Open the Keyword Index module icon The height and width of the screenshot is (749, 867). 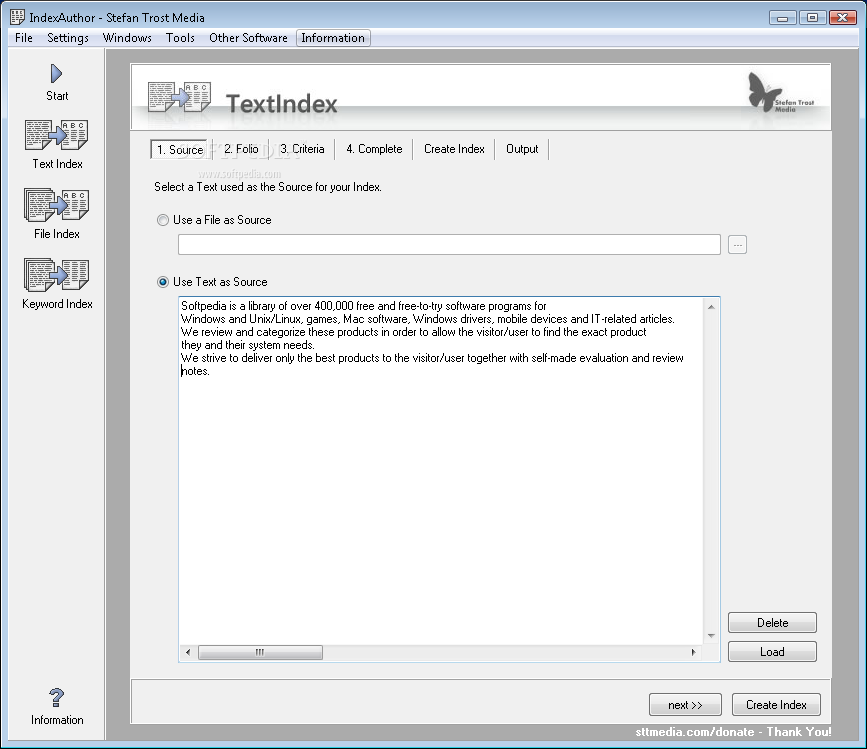point(56,275)
